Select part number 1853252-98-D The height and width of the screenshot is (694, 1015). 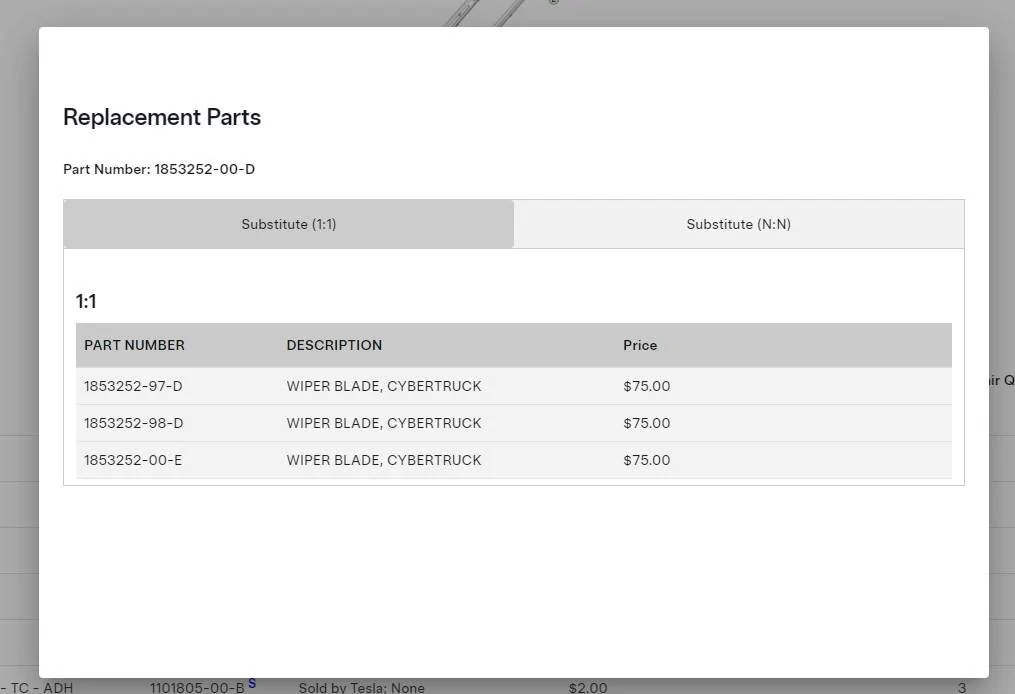coord(133,423)
